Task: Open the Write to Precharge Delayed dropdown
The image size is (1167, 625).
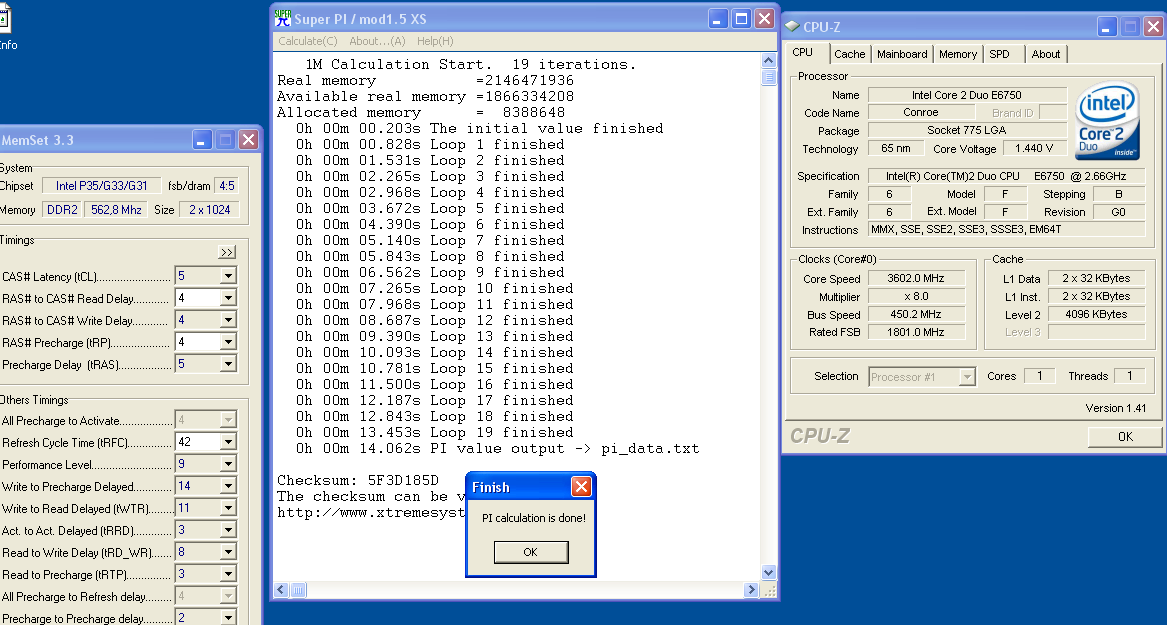Action: coord(228,486)
